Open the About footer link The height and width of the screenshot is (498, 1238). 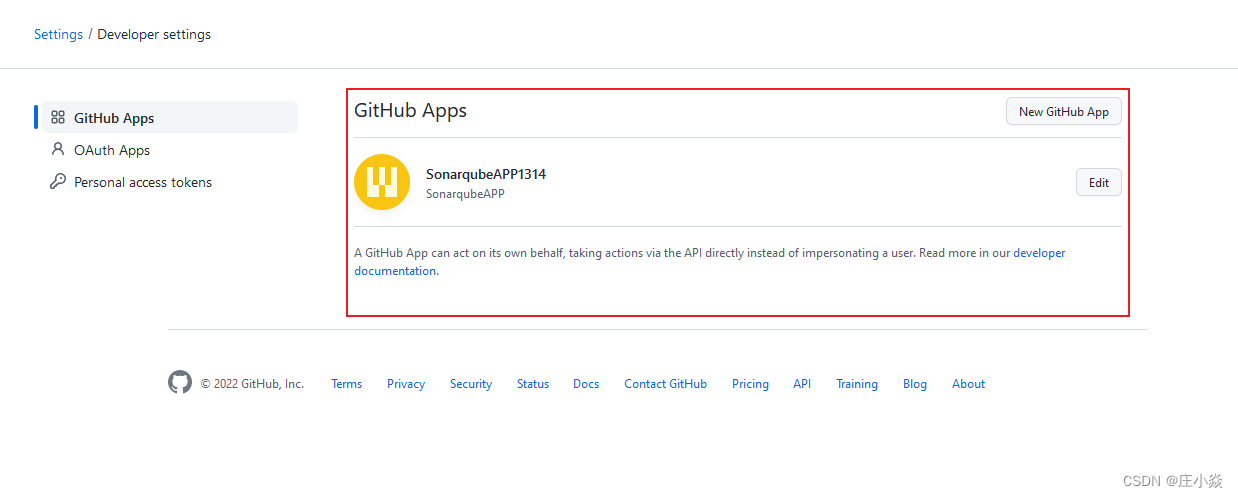(x=968, y=384)
